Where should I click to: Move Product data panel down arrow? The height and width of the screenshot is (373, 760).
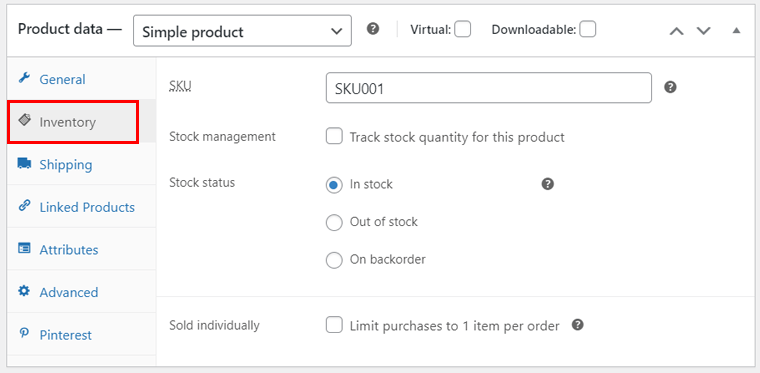click(703, 31)
